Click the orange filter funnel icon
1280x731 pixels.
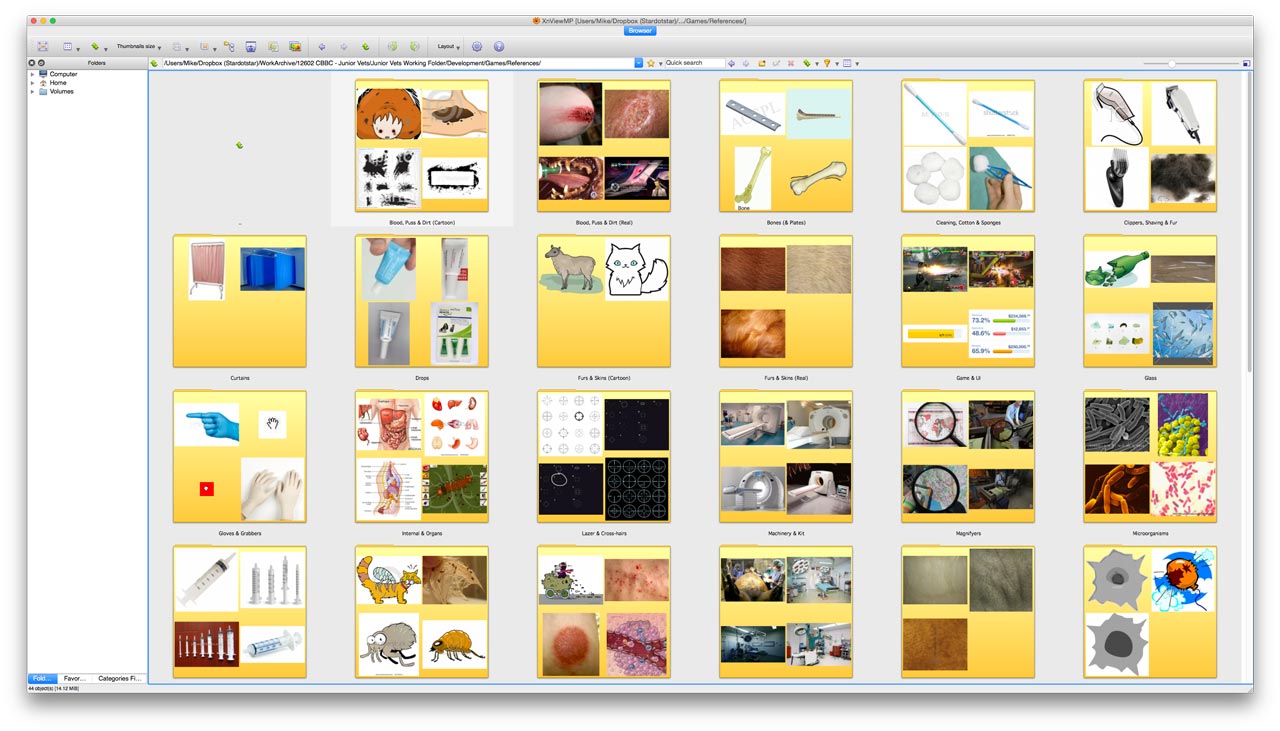(827, 63)
